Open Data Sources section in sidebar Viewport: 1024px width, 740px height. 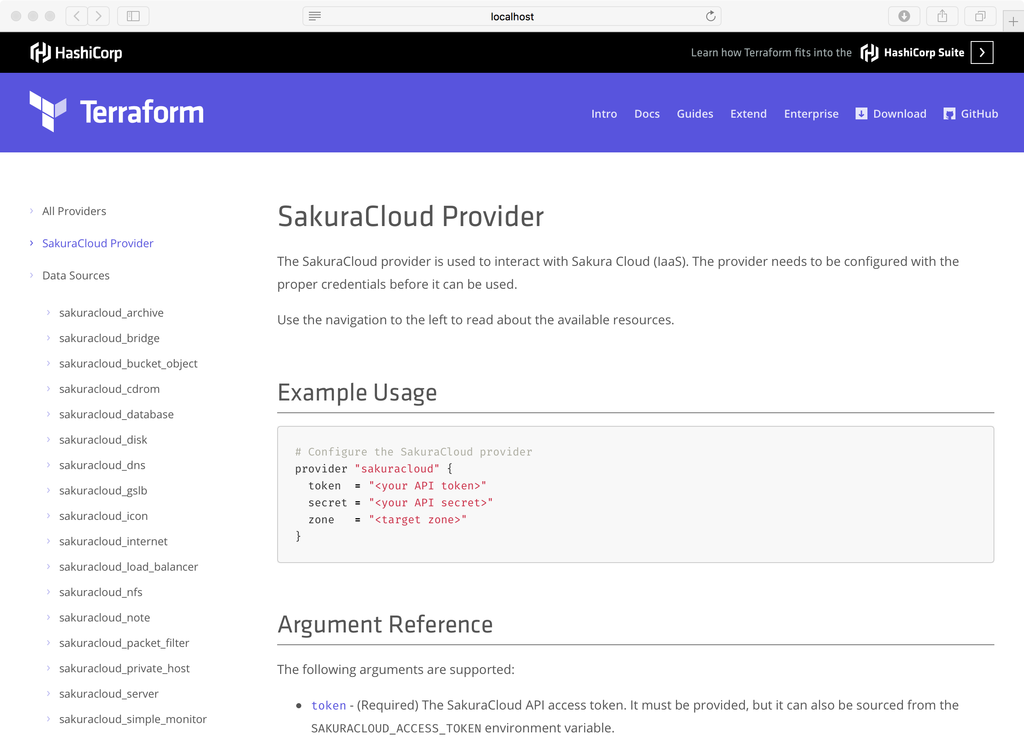coord(76,276)
